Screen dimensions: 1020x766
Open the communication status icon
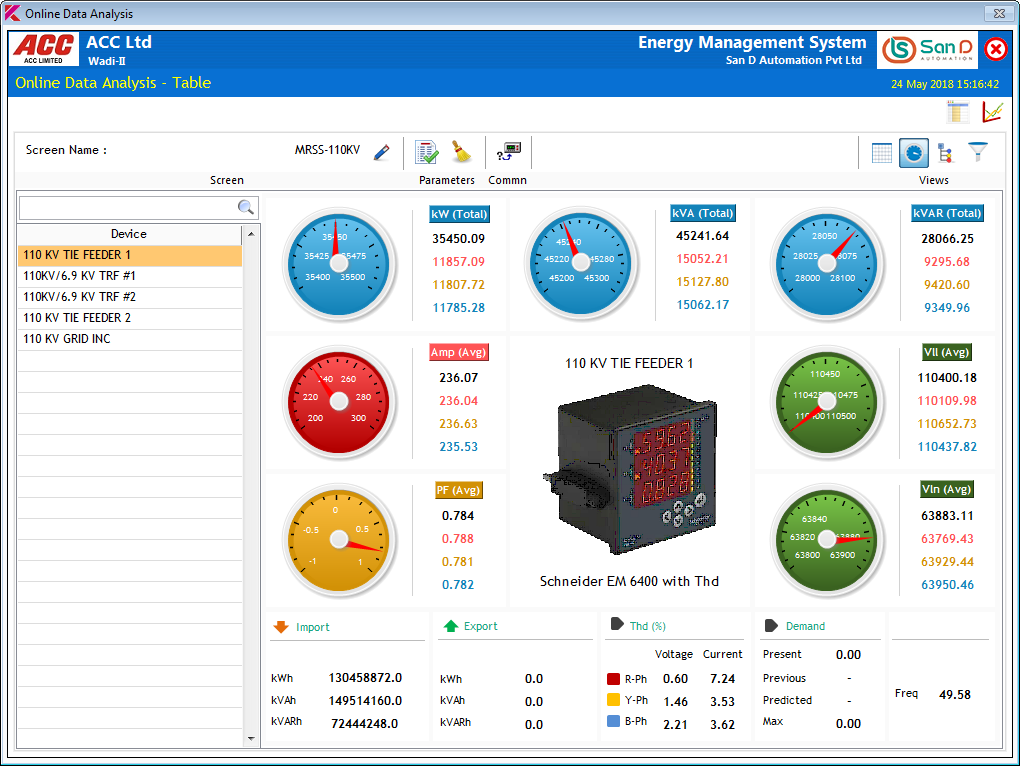pos(508,152)
